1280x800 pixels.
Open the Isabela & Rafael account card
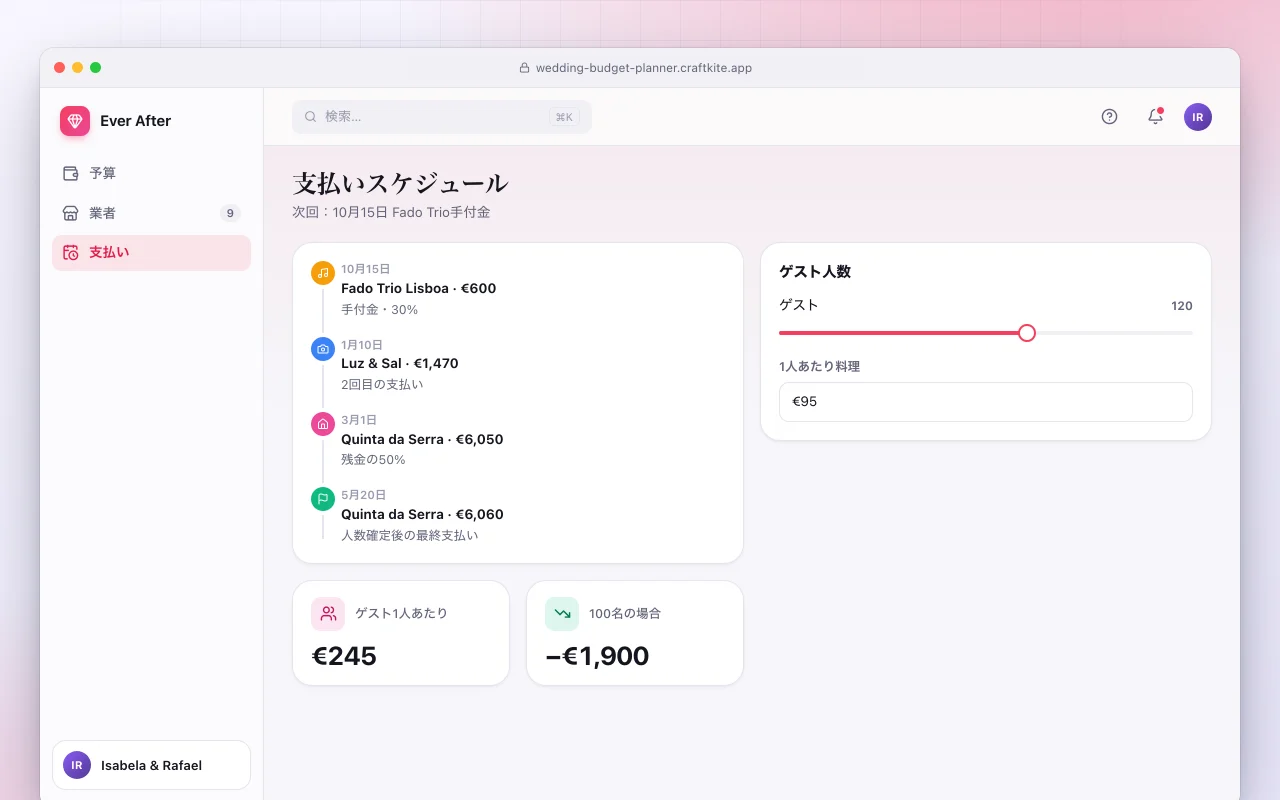click(x=151, y=765)
